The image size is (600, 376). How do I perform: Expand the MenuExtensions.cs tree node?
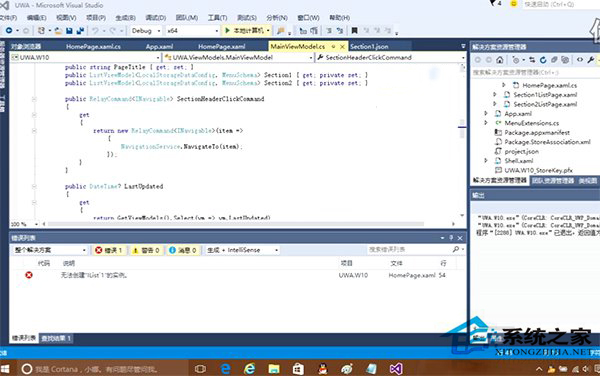click(x=486, y=123)
